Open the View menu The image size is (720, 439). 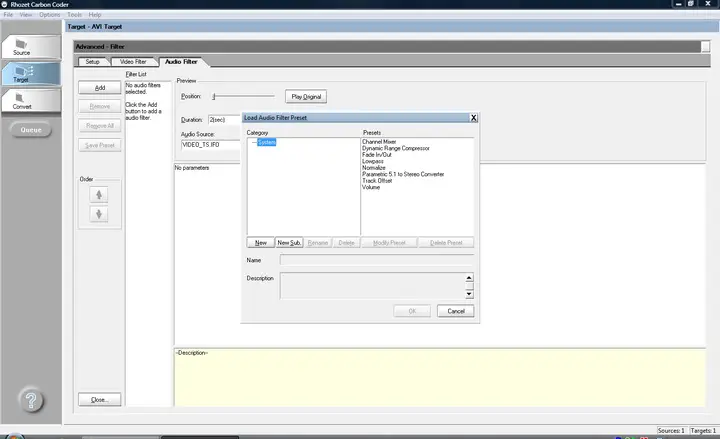[26, 15]
